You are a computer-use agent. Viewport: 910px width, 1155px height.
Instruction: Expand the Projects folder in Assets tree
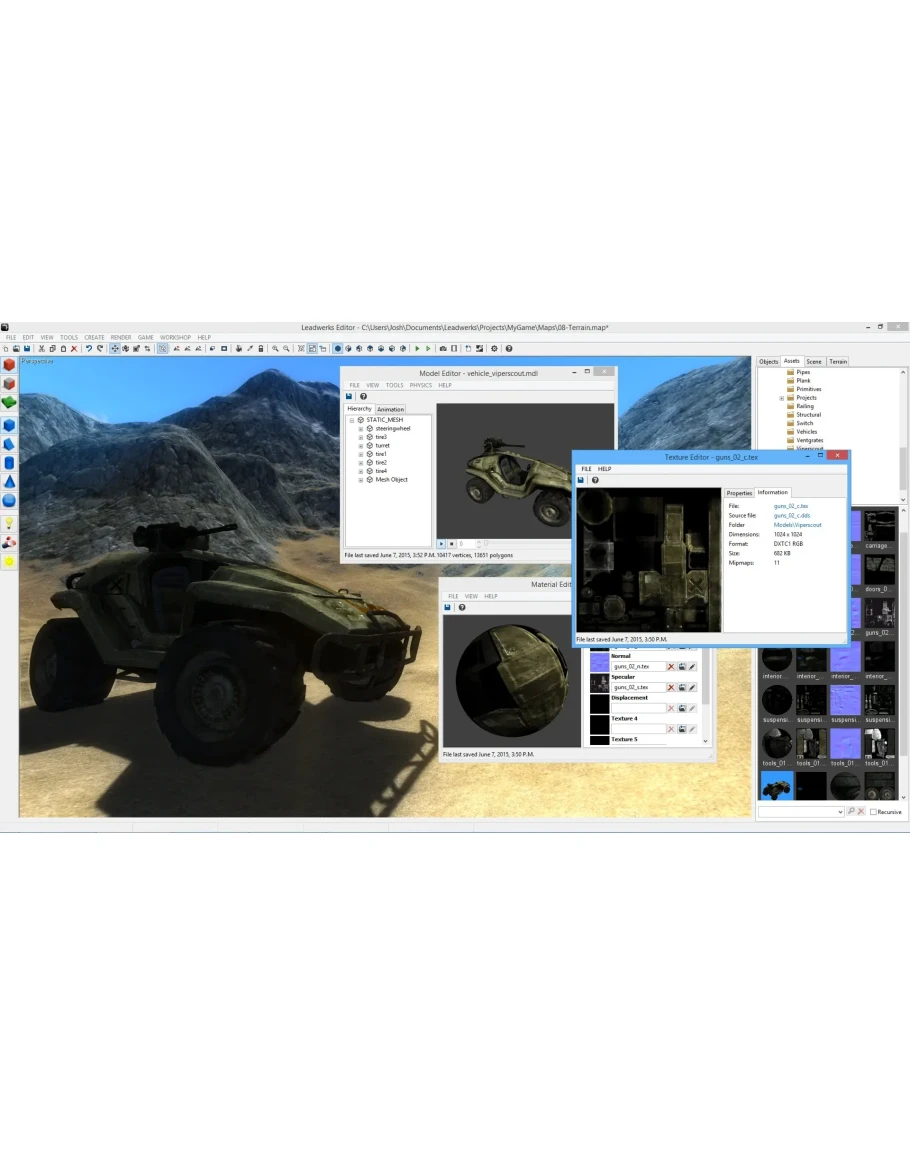(x=782, y=398)
